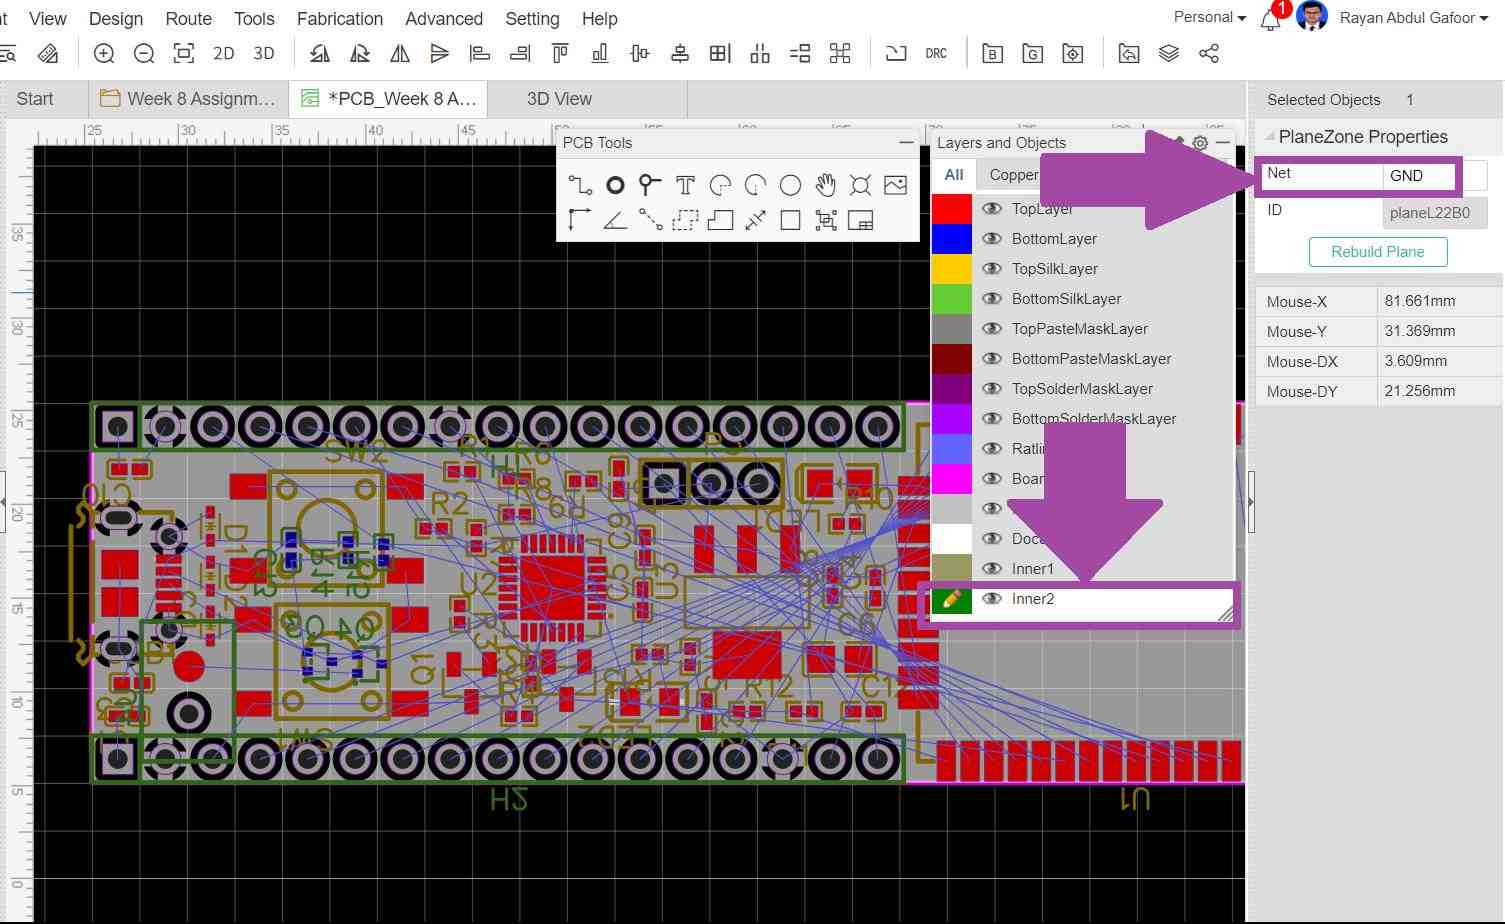The height and width of the screenshot is (924, 1505).
Task: Click the DRC check toolbar icon
Action: click(x=936, y=54)
